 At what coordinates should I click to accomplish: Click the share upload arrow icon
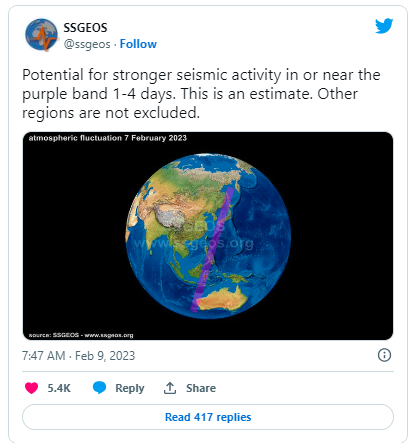(x=170, y=388)
